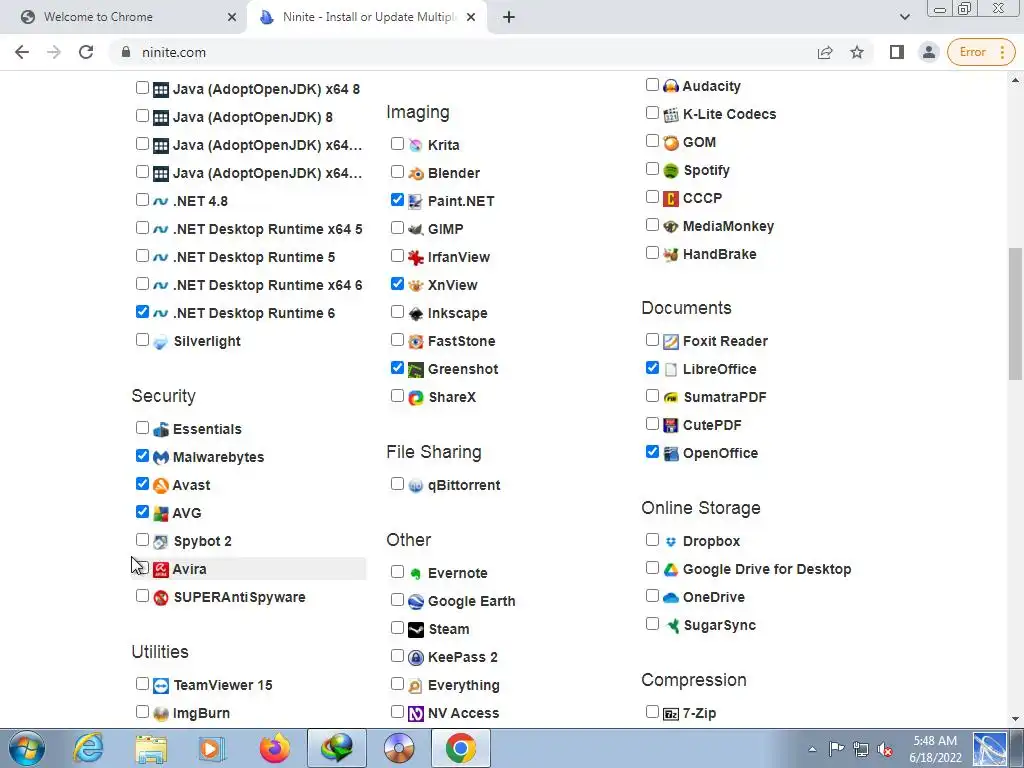Uncheck the XnView checkbox

pos(397,283)
